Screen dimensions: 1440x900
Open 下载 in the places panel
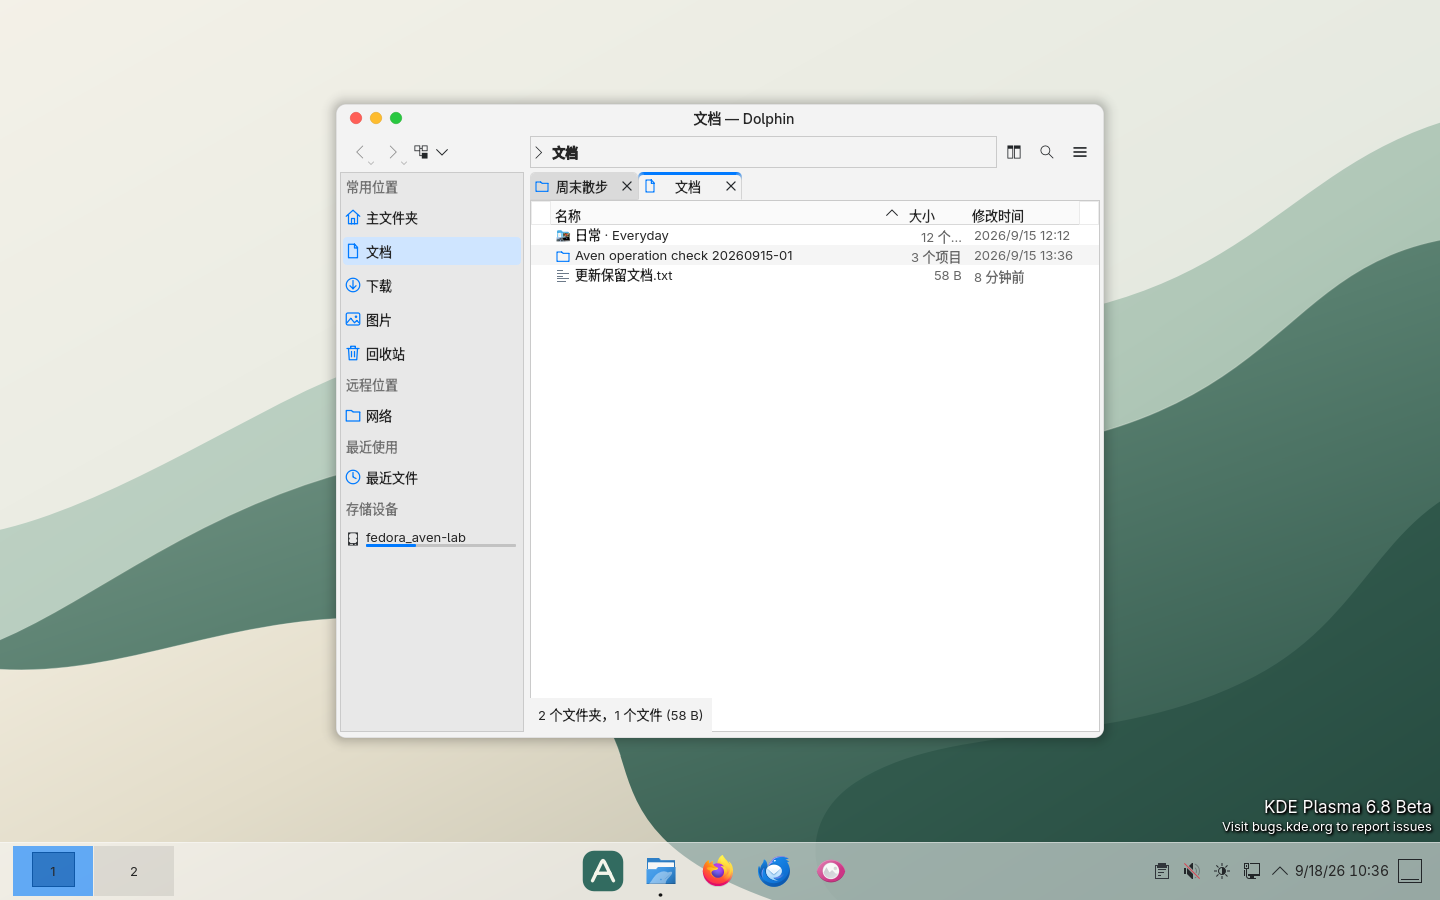click(431, 286)
